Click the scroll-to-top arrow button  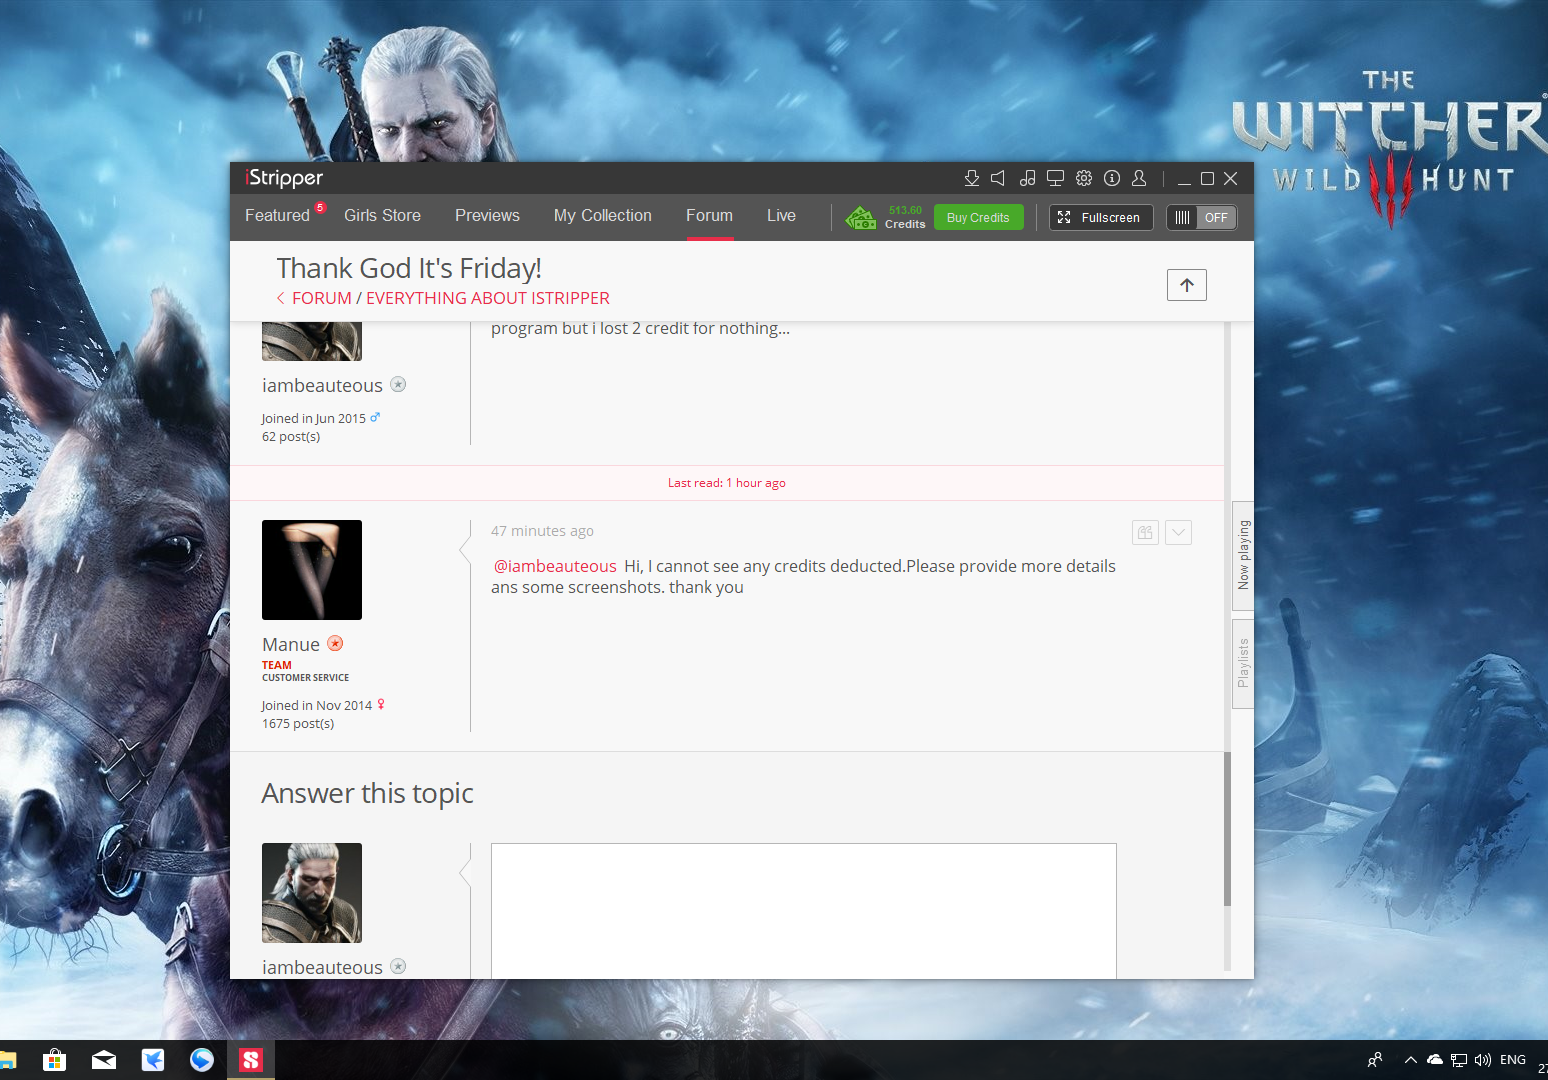tap(1187, 285)
